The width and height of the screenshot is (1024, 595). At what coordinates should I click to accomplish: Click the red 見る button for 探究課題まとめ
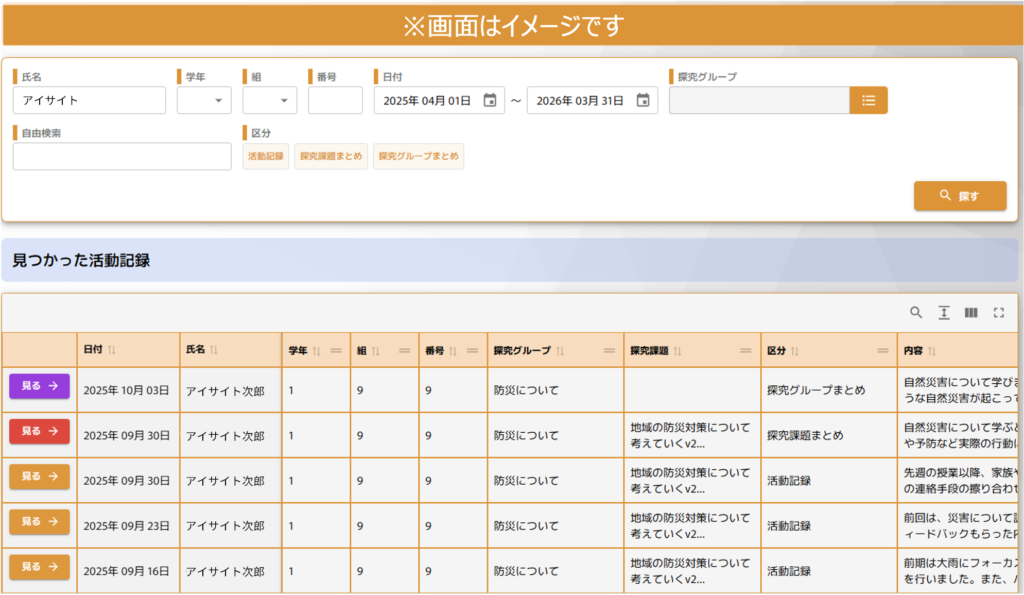click(40, 431)
